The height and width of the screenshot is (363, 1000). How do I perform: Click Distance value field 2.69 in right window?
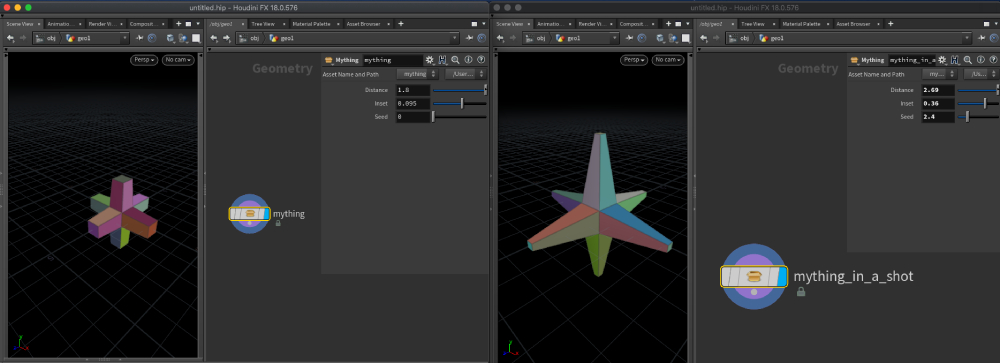pos(938,90)
